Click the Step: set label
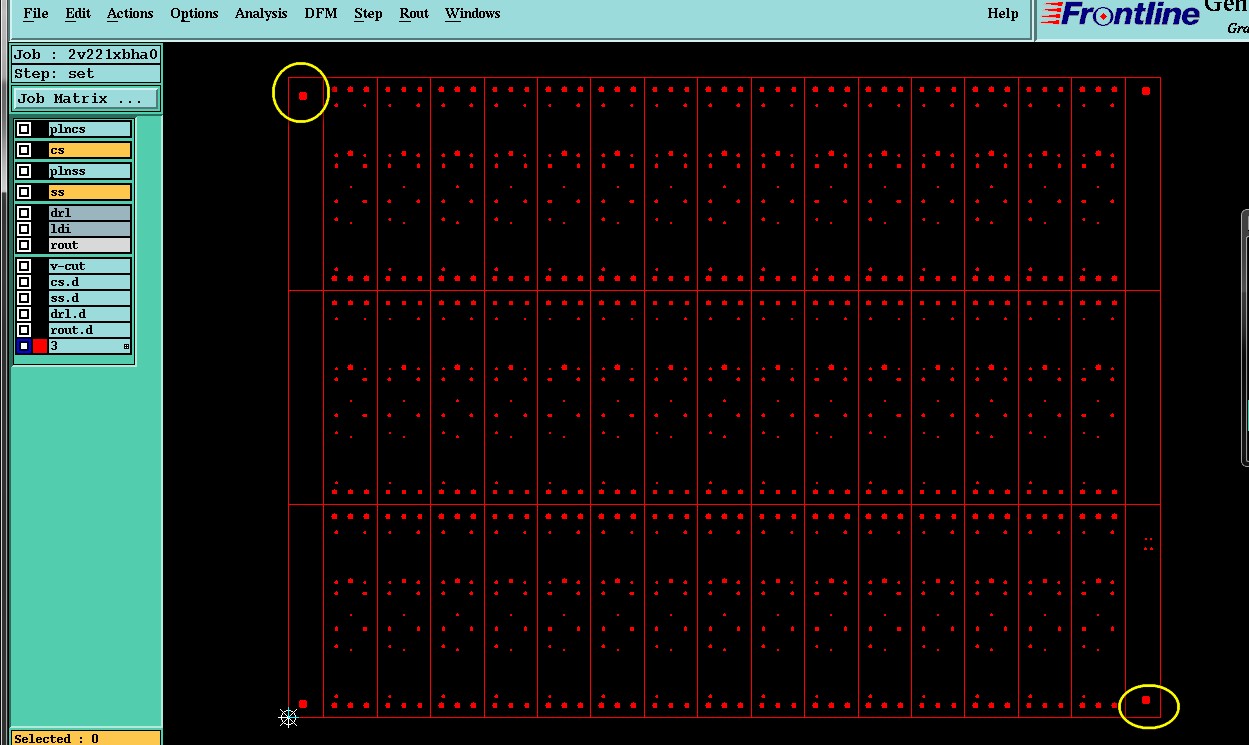Image resolution: width=1249 pixels, height=745 pixels. point(86,74)
